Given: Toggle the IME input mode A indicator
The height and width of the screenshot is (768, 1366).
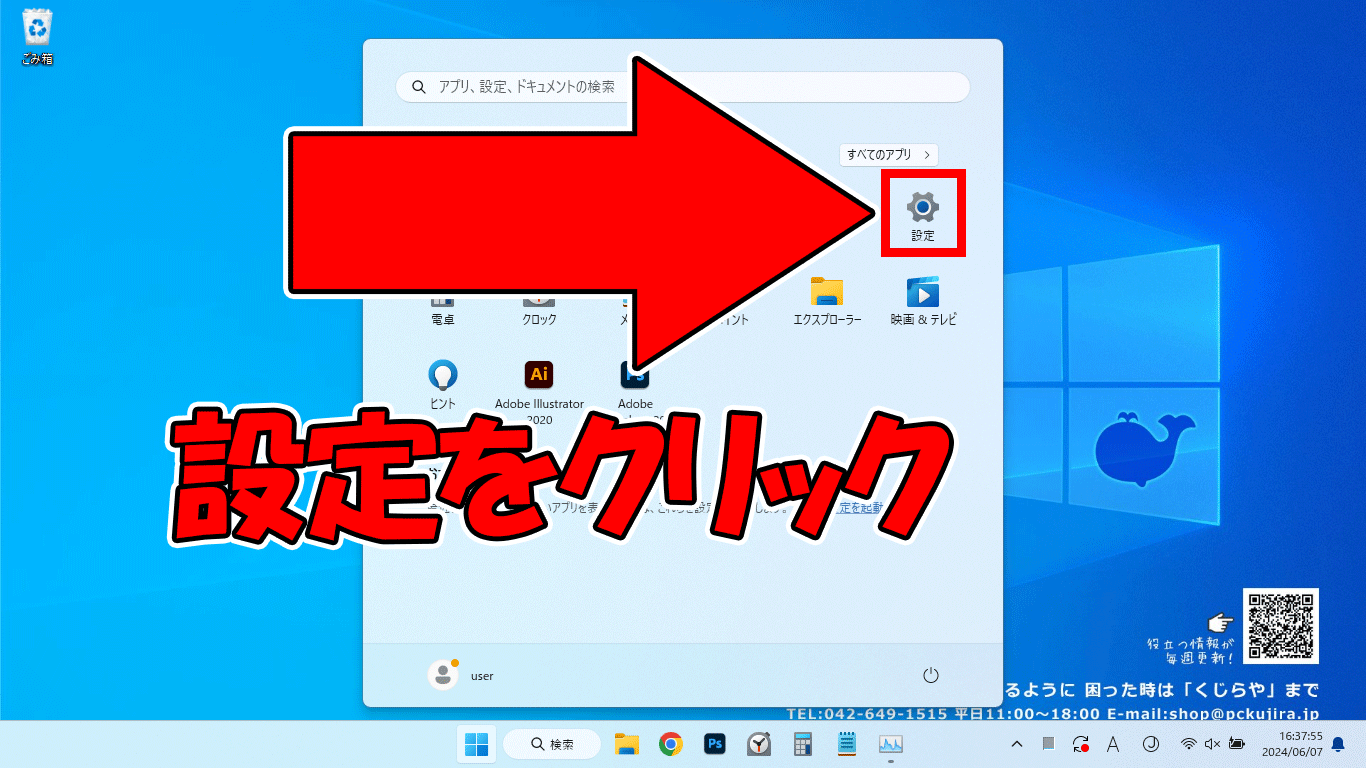Looking at the screenshot, I should [1113, 744].
